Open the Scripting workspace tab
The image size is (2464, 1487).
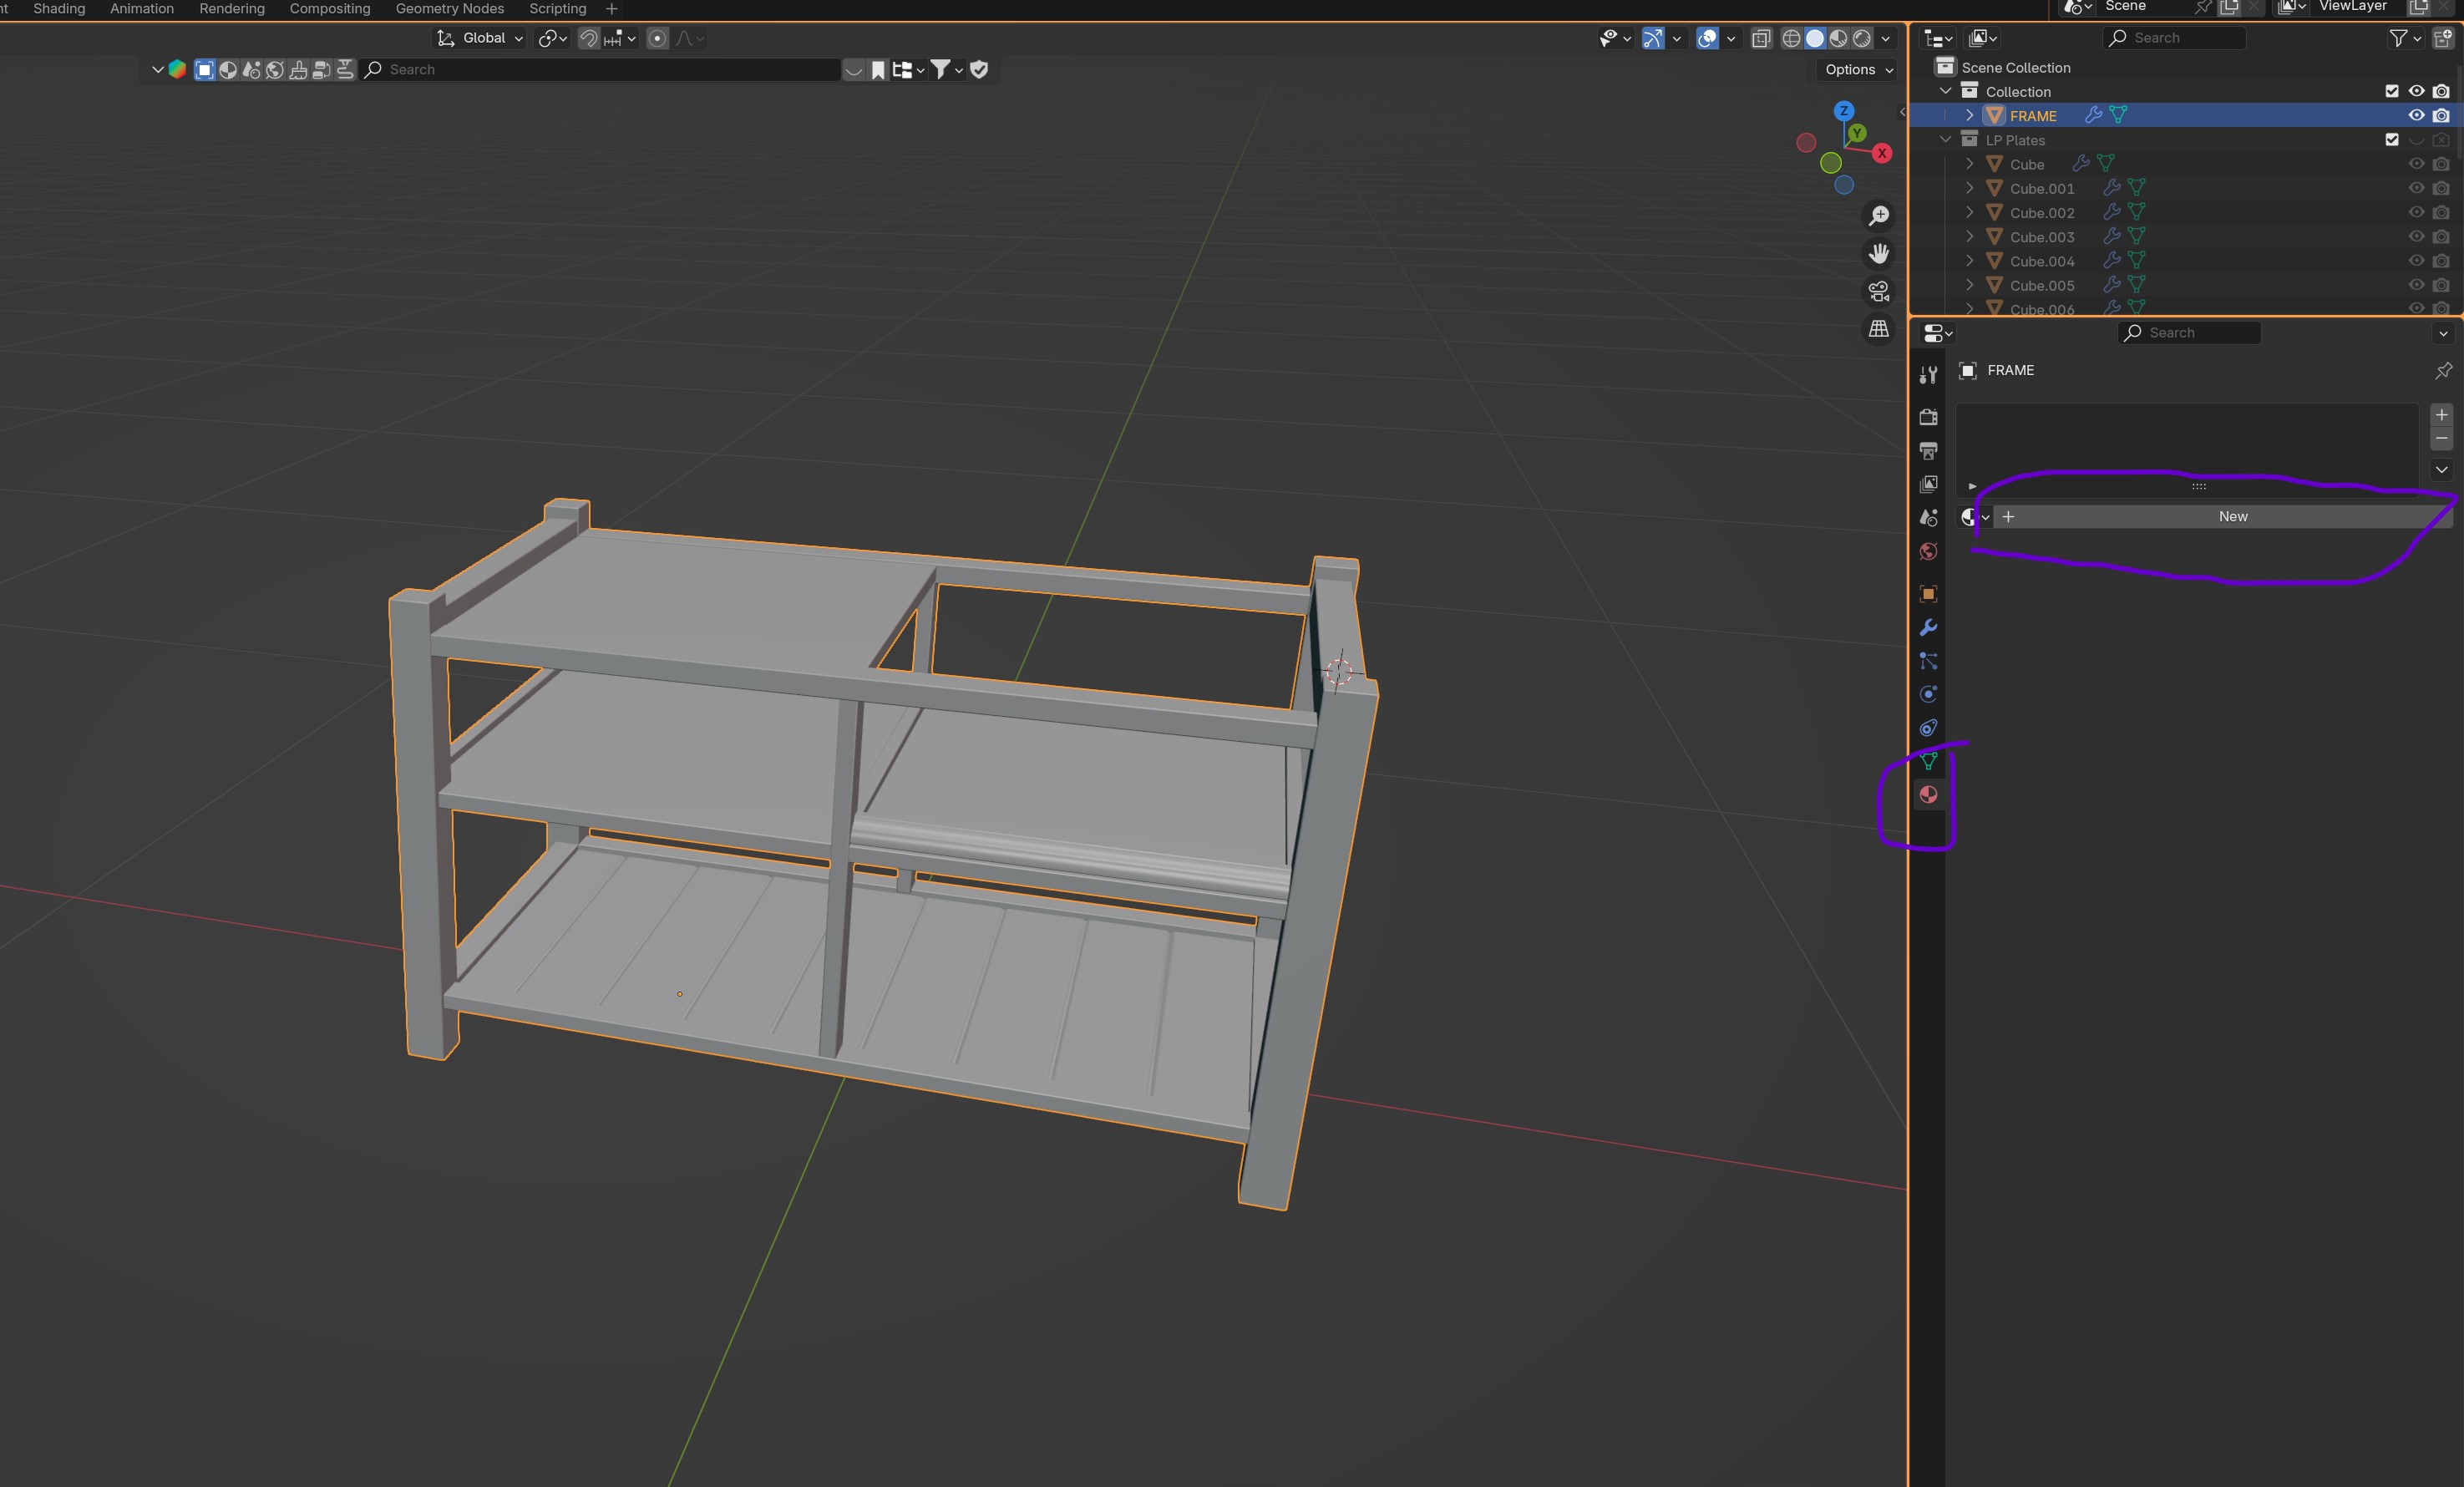click(558, 8)
